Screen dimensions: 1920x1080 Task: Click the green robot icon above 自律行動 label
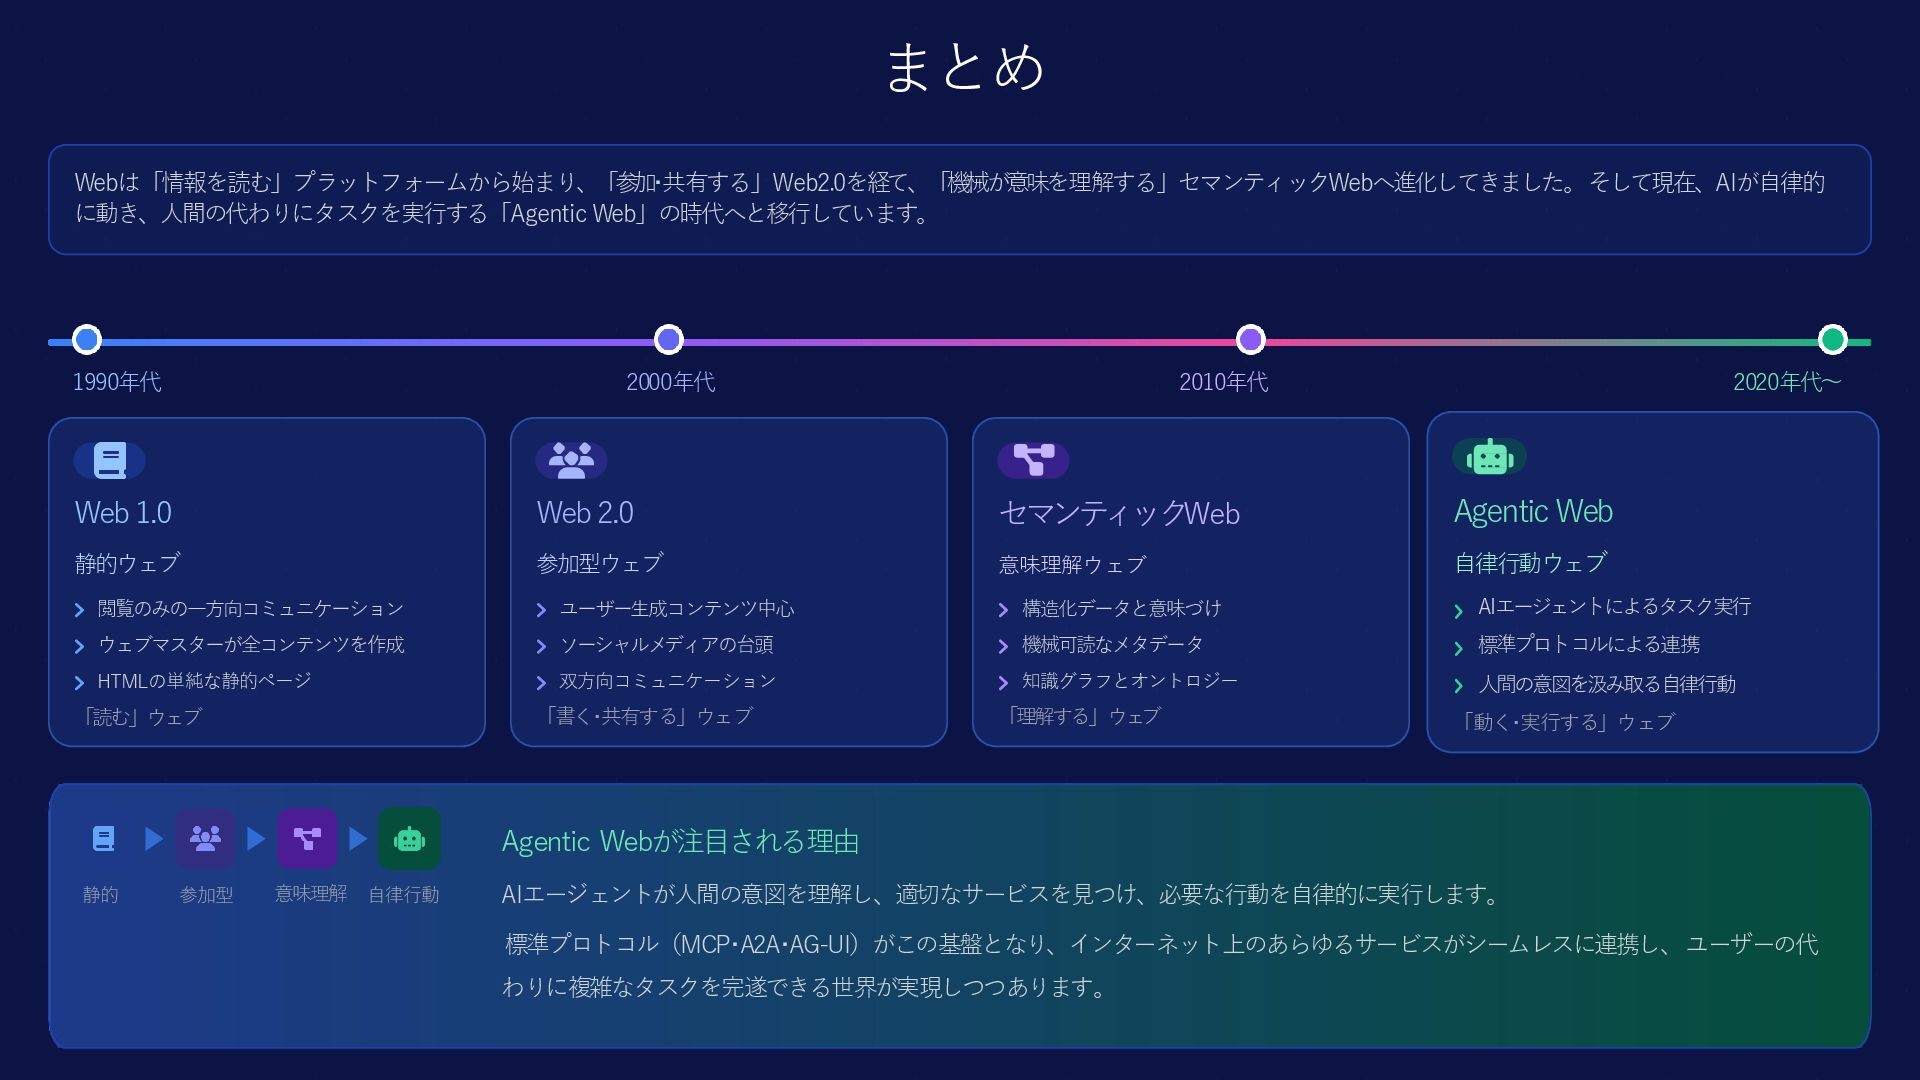(x=409, y=838)
